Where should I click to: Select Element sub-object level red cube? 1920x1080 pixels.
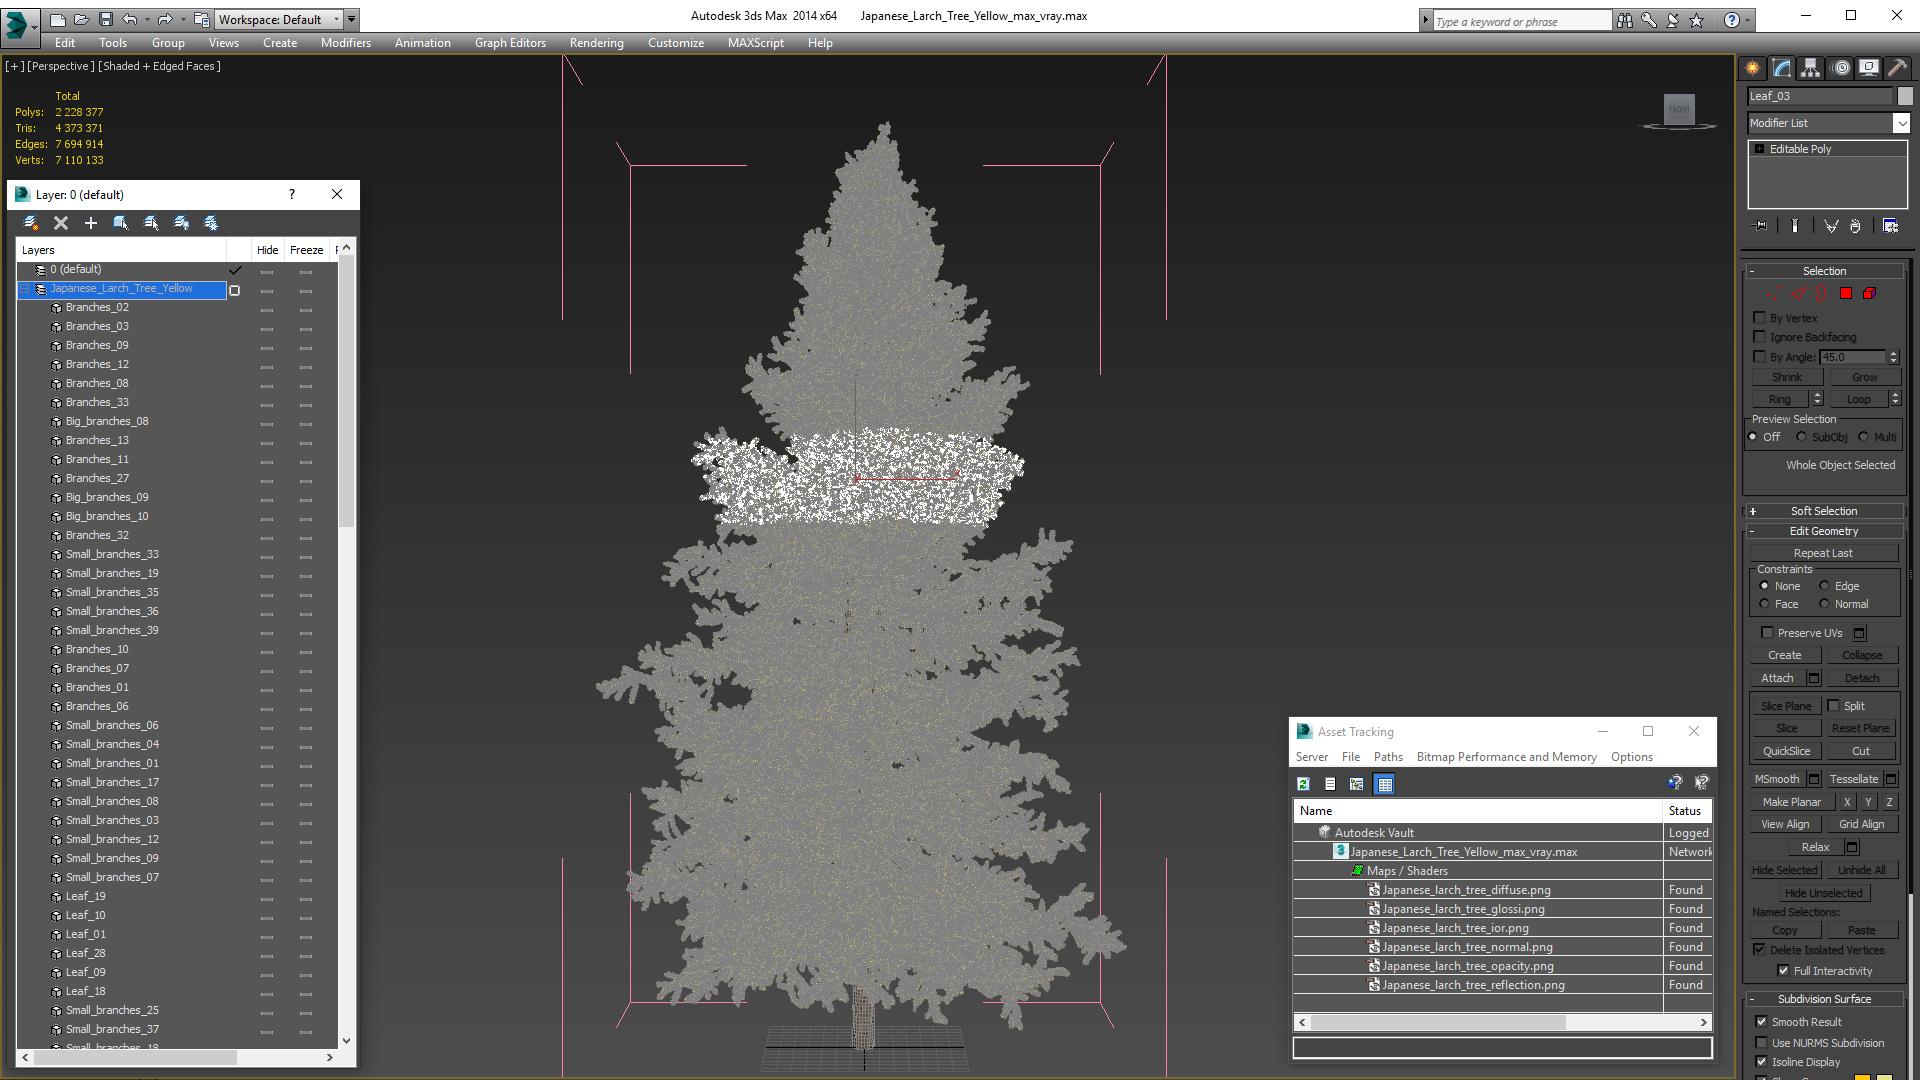[x=1869, y=294]
